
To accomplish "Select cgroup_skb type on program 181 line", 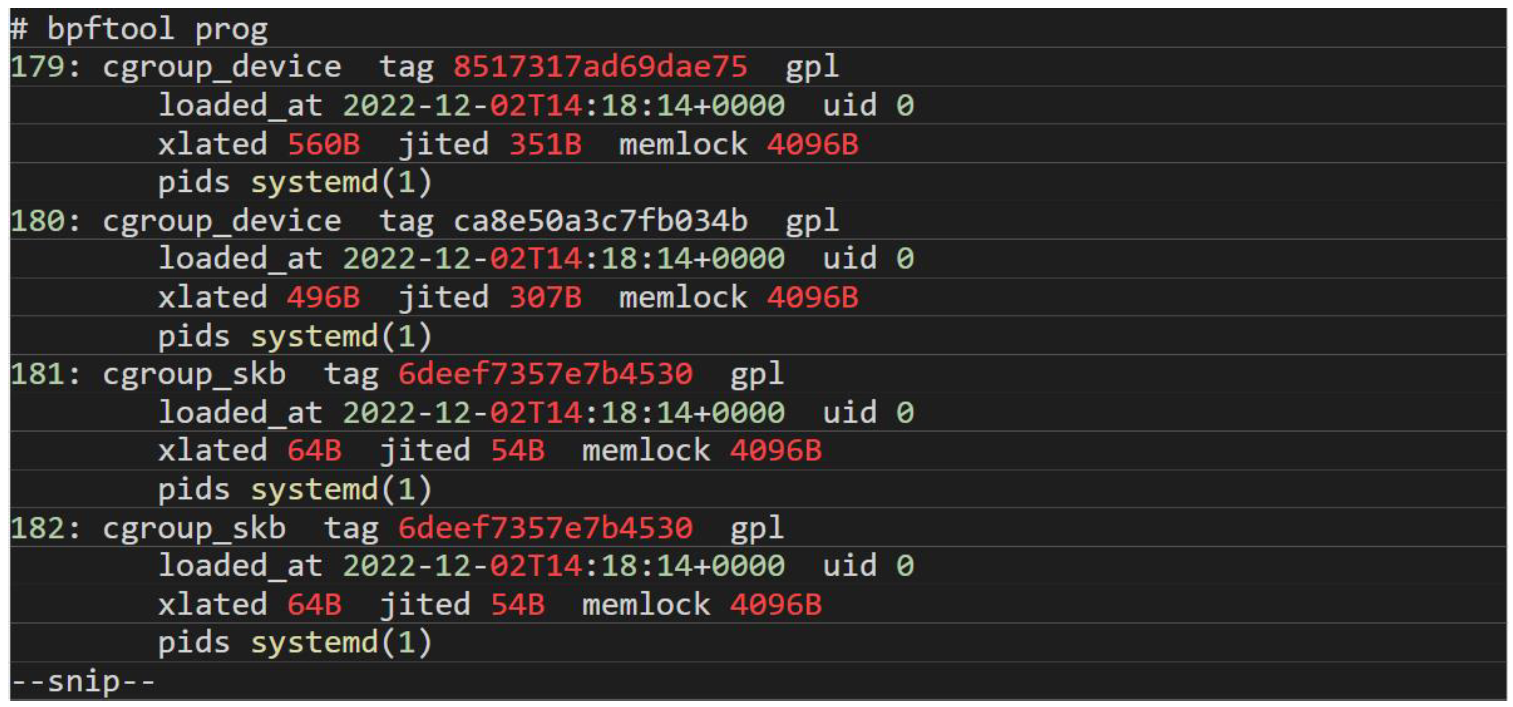I will coord(194,375).
